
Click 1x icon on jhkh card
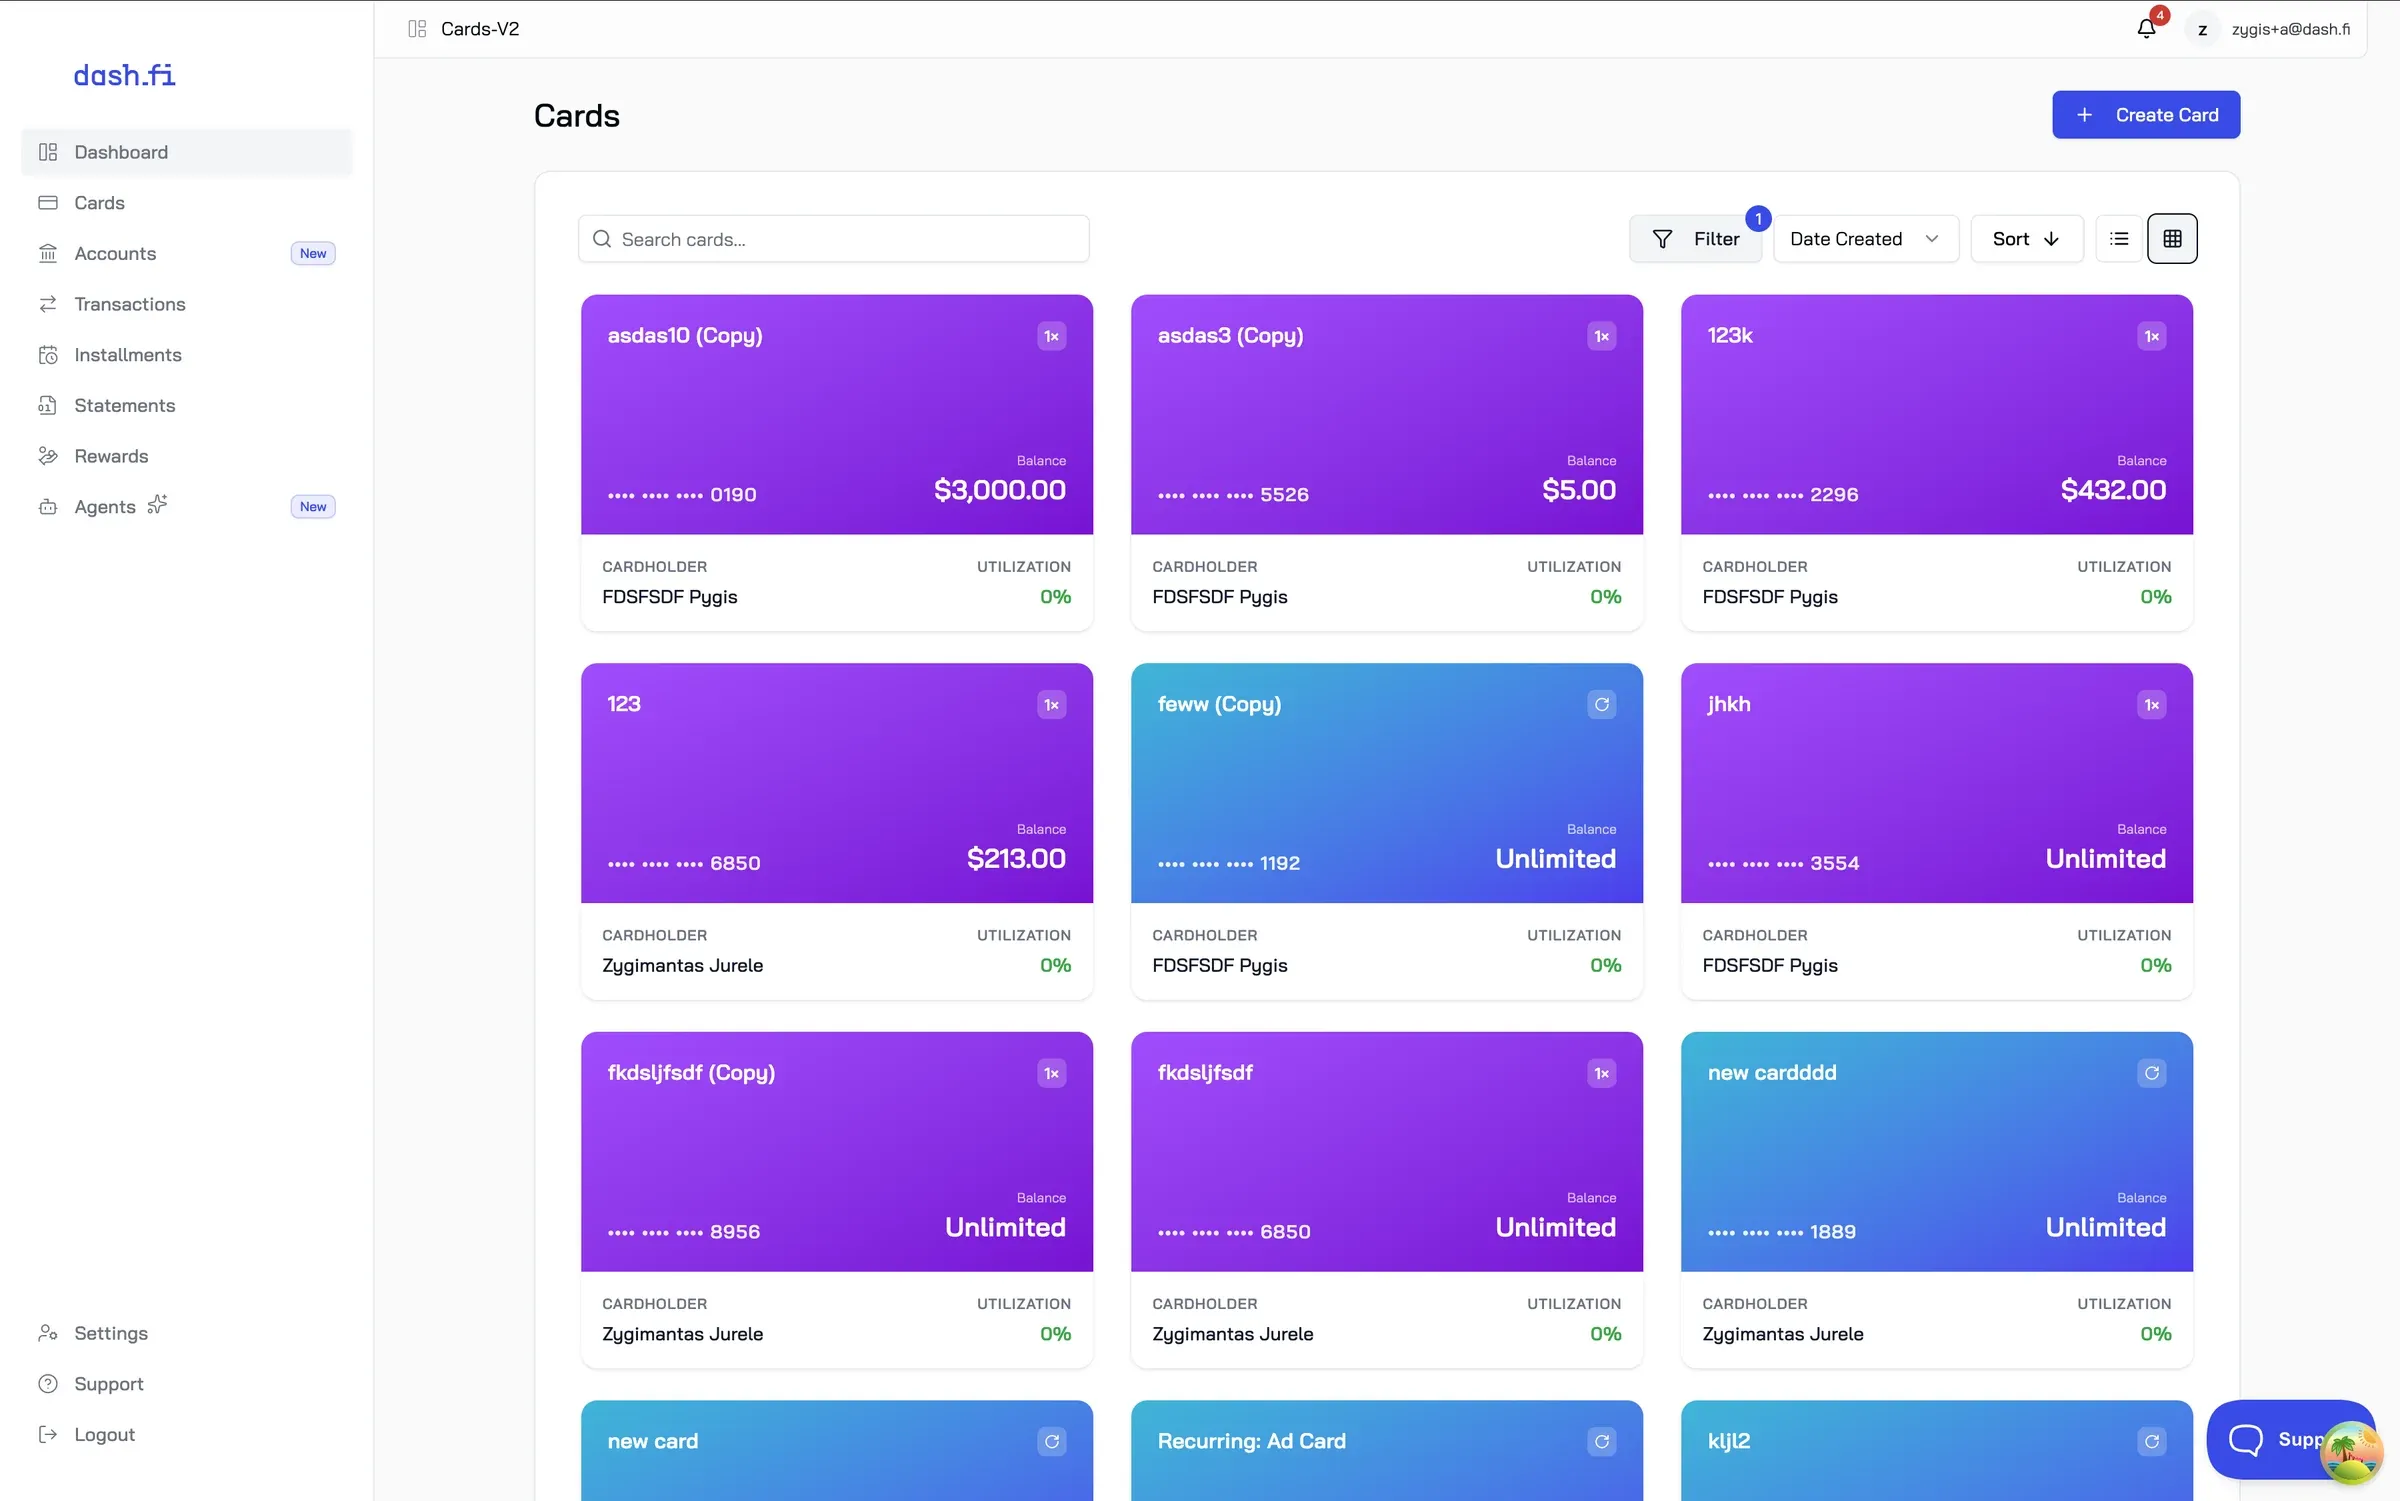[x=2151, y=705]
